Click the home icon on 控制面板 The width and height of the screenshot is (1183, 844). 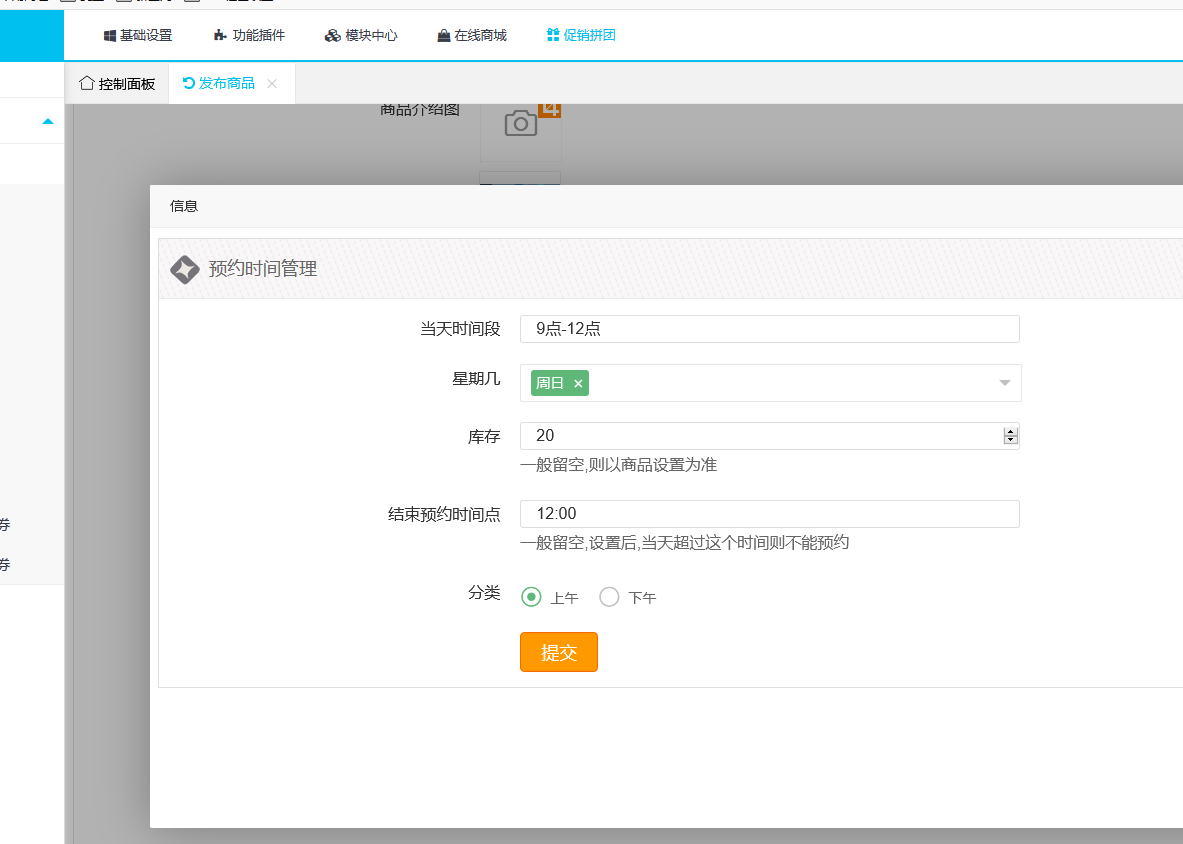pyautogui.click(x=87, y=84)
